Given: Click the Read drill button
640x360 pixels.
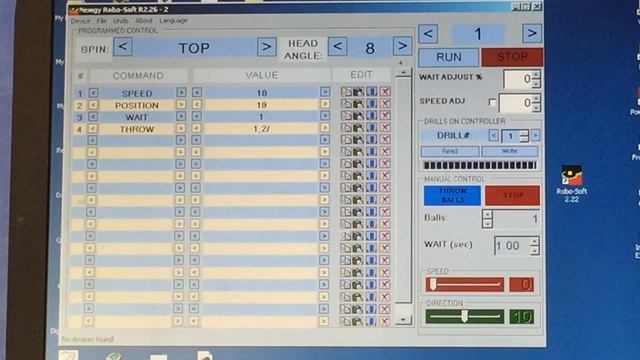Looking at the screenshot, I should [x=450, y=151].
